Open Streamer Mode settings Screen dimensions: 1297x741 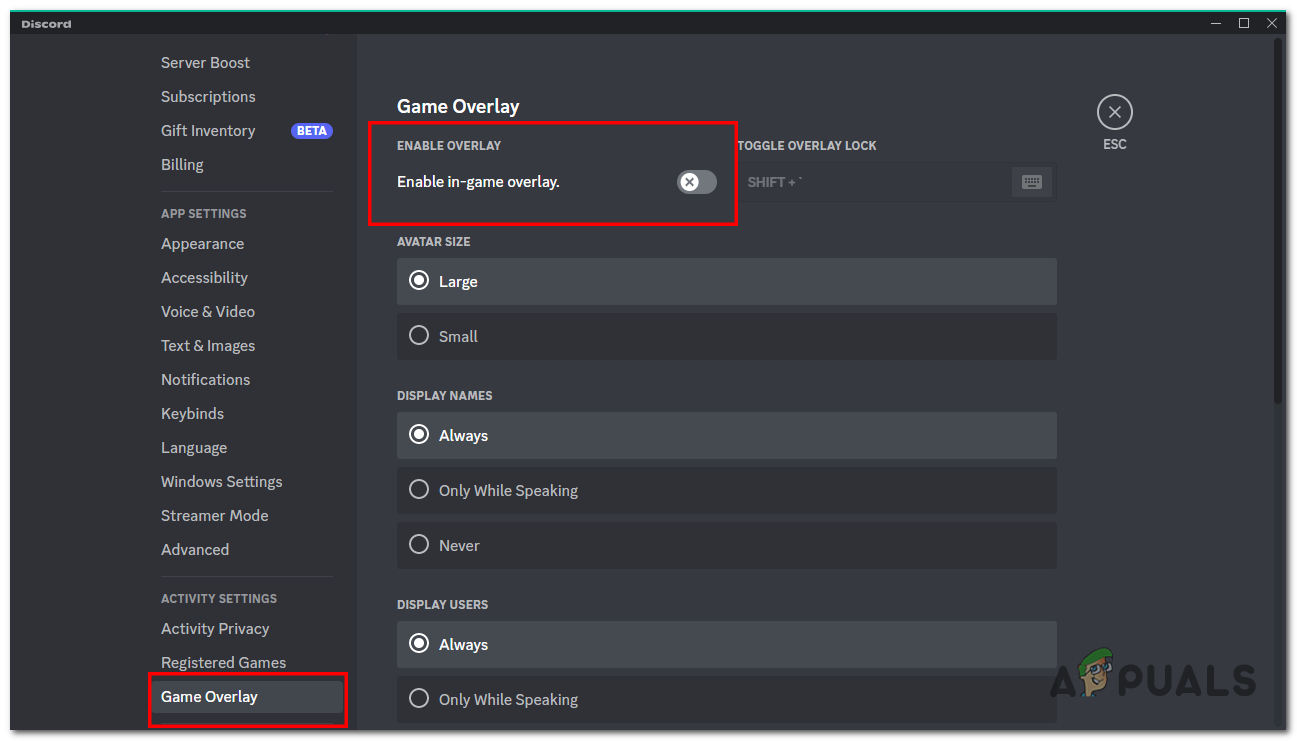214,515
